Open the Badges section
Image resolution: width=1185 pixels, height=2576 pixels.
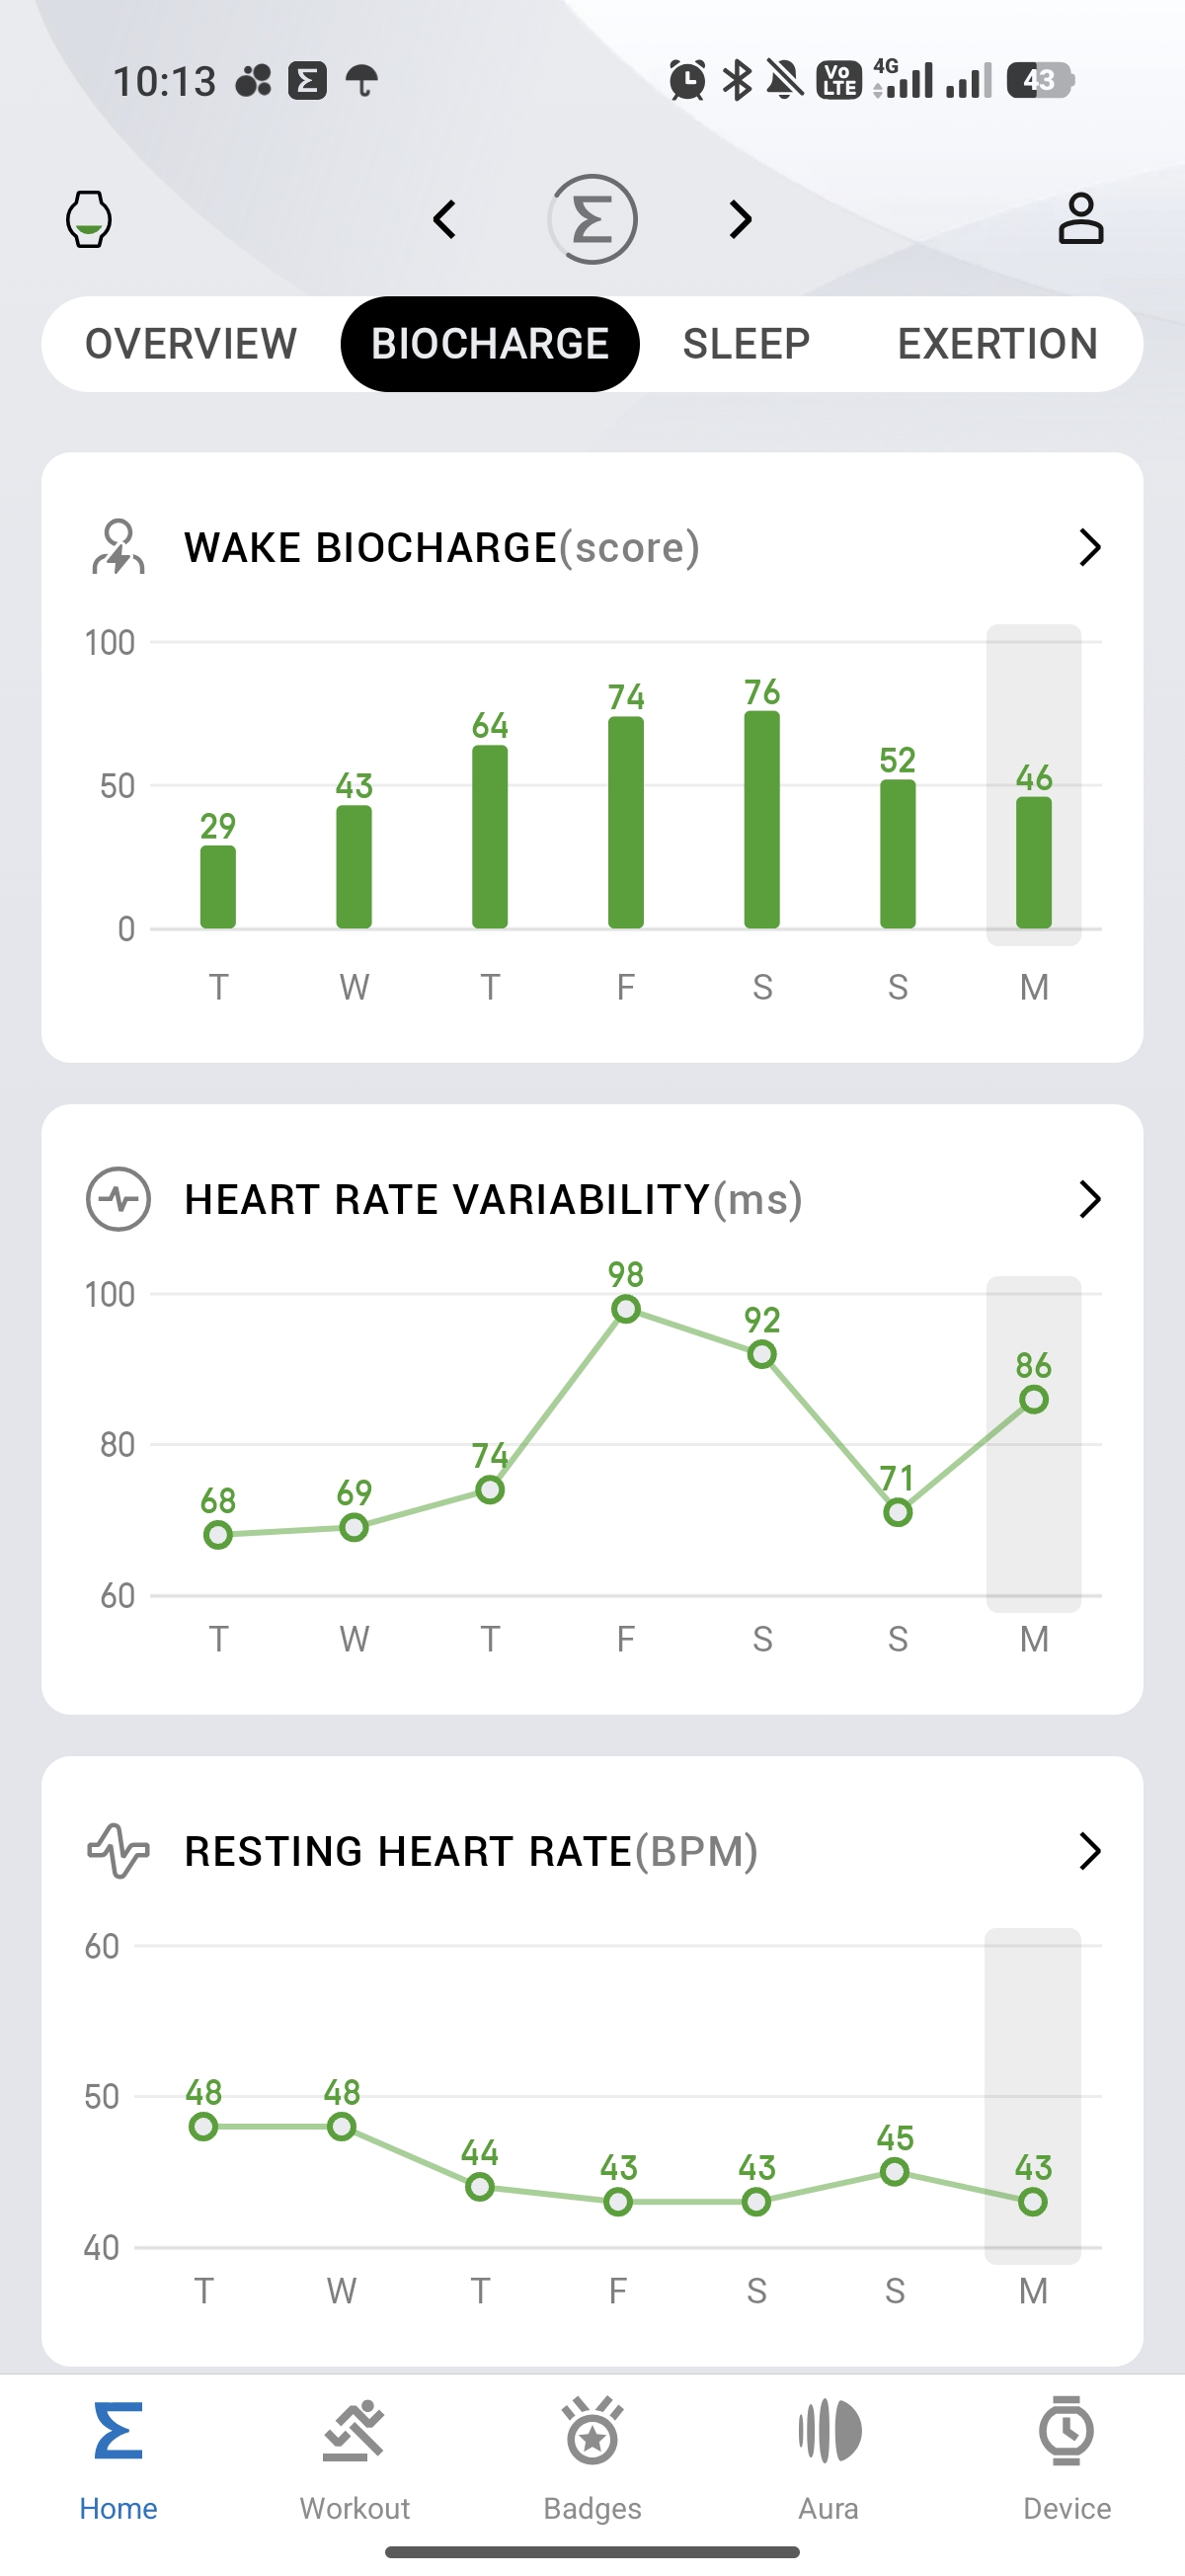[592, 2456]
